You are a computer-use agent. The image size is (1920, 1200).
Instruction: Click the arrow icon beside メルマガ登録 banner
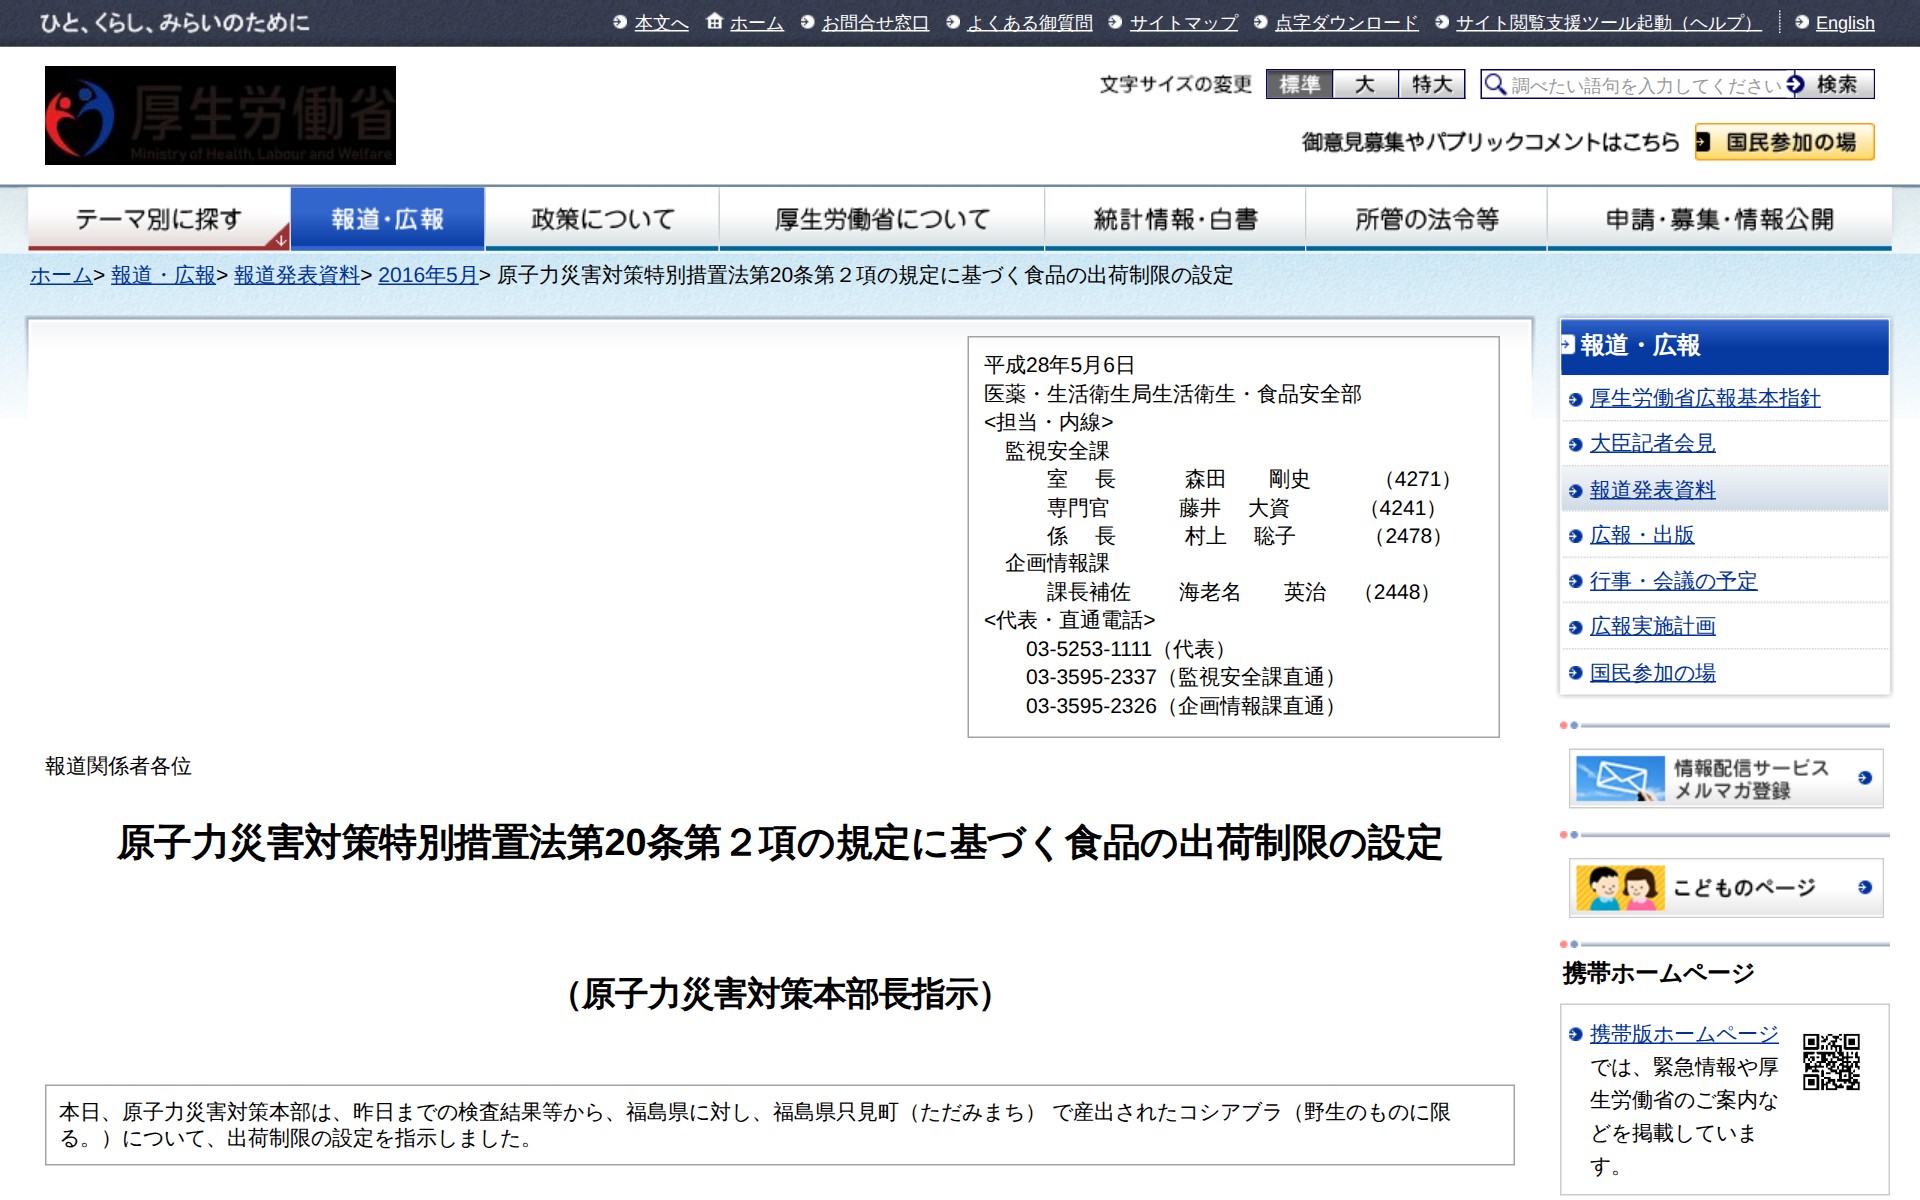(x=1862, y=779)
